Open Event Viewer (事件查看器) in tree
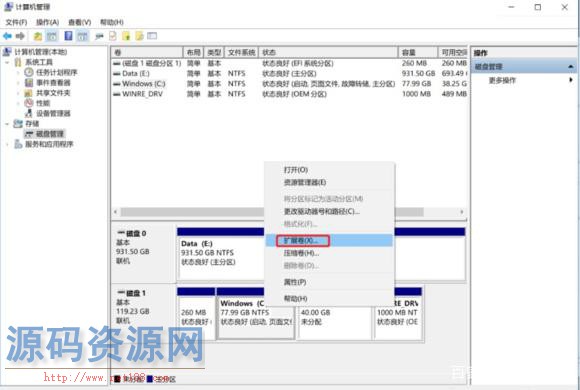The height and width of the screenshot is (390, 580). [53, 83]
